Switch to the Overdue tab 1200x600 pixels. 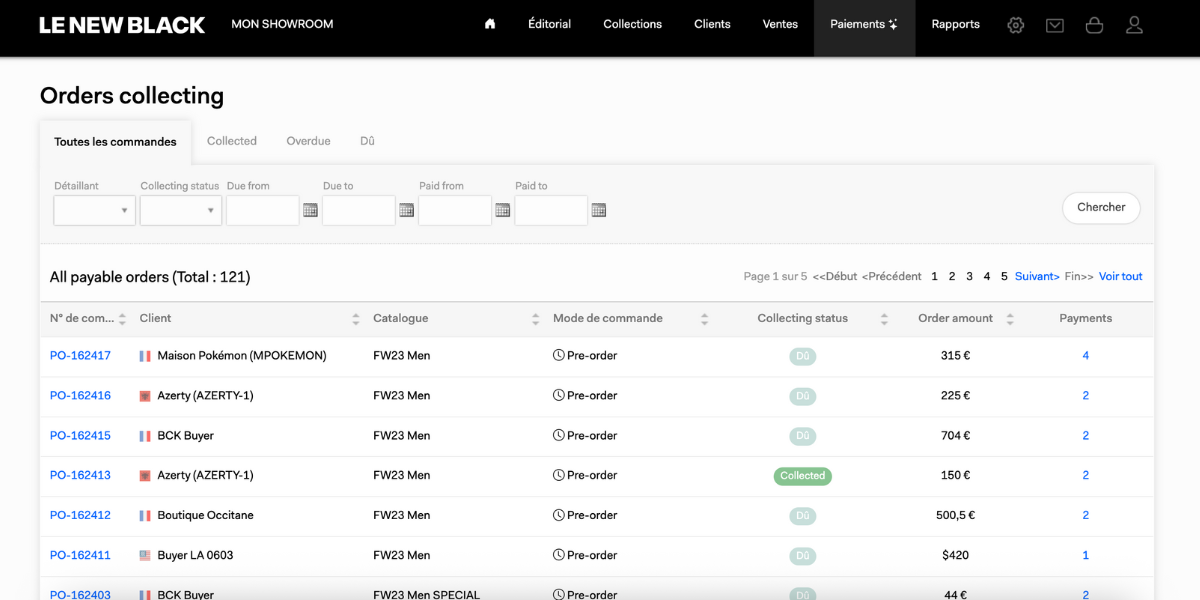point(308,141)
